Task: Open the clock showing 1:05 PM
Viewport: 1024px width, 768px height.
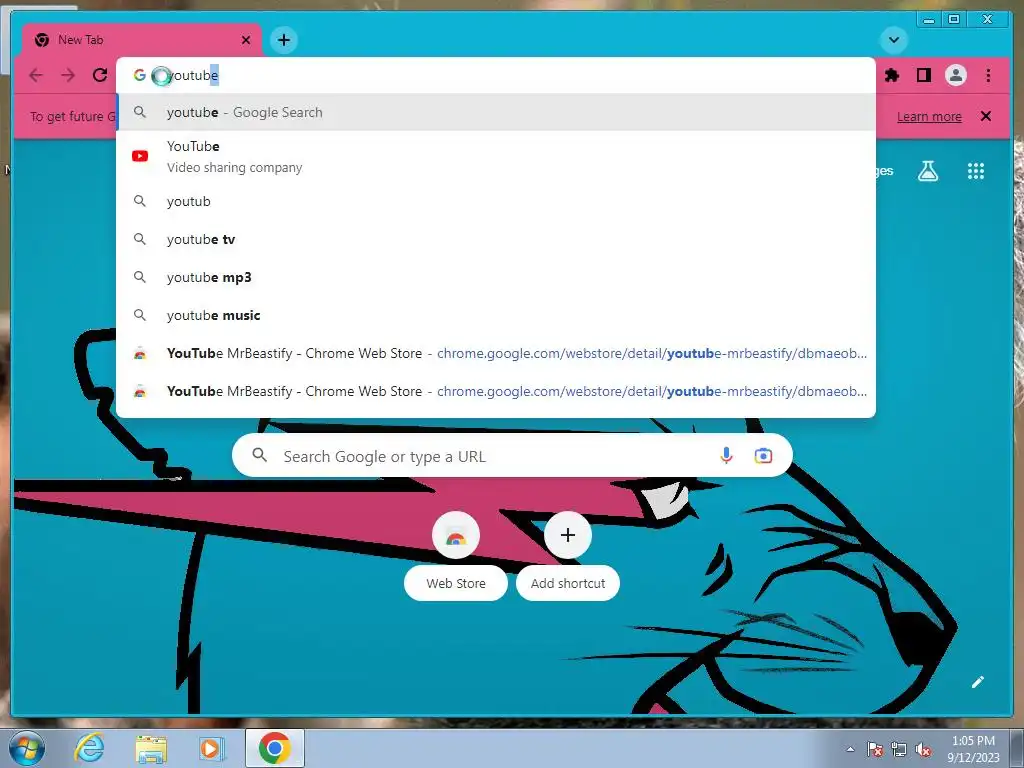Action: (973, 749)
